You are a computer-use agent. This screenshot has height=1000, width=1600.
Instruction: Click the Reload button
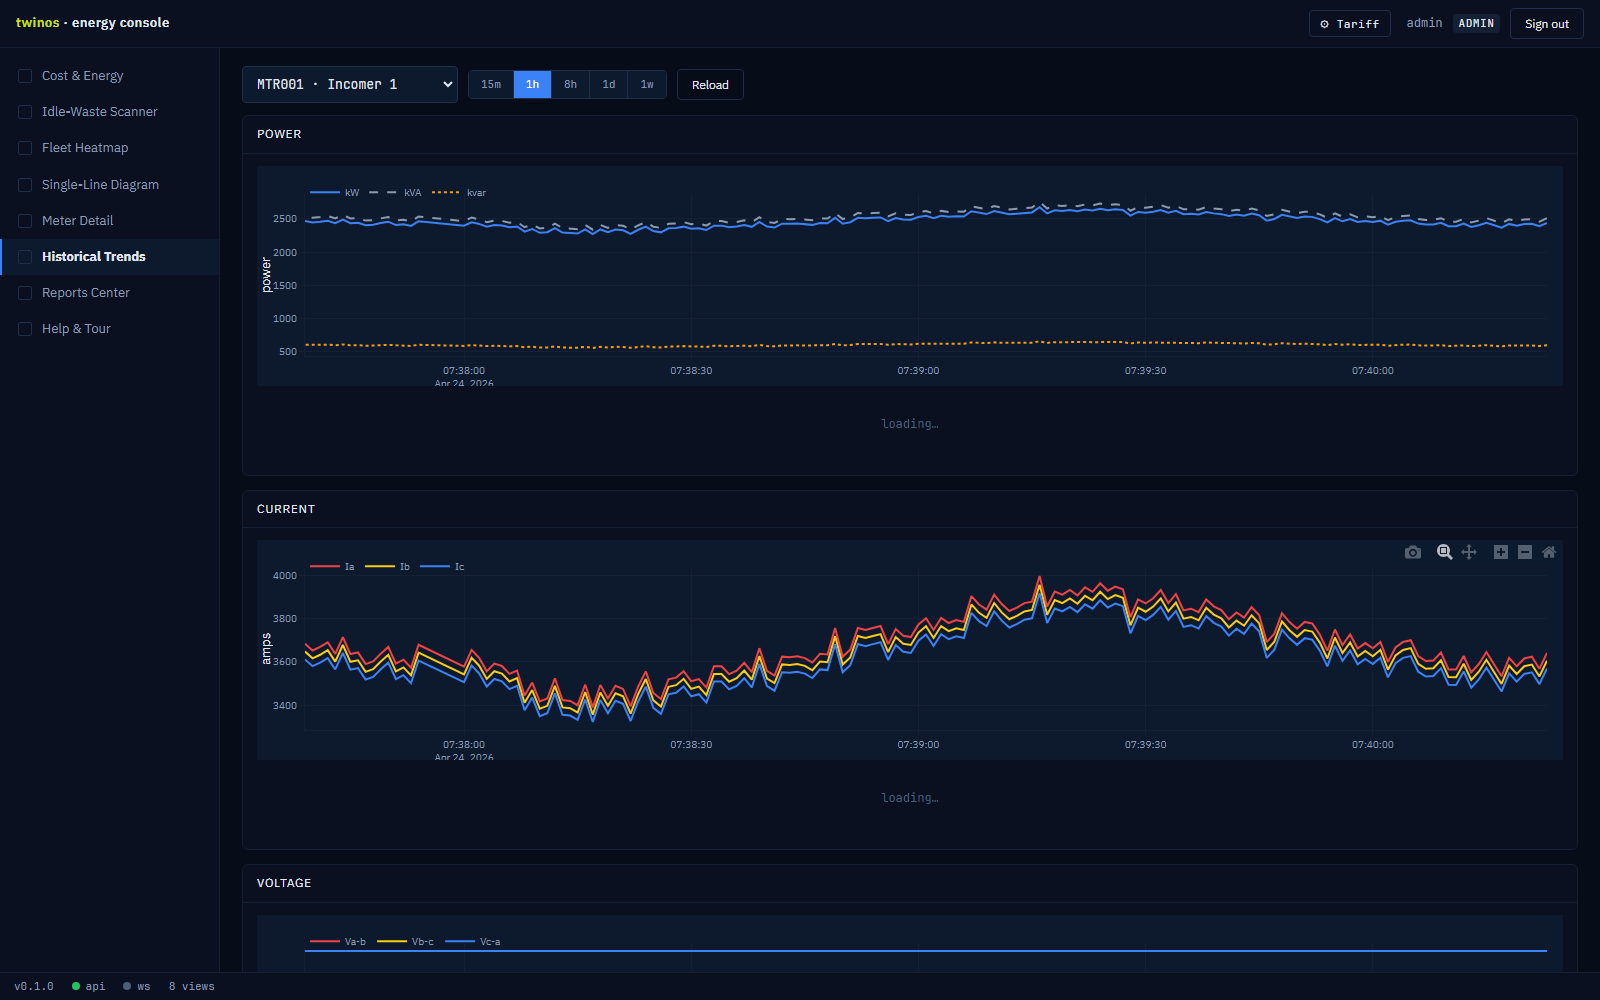coord(710,85)
